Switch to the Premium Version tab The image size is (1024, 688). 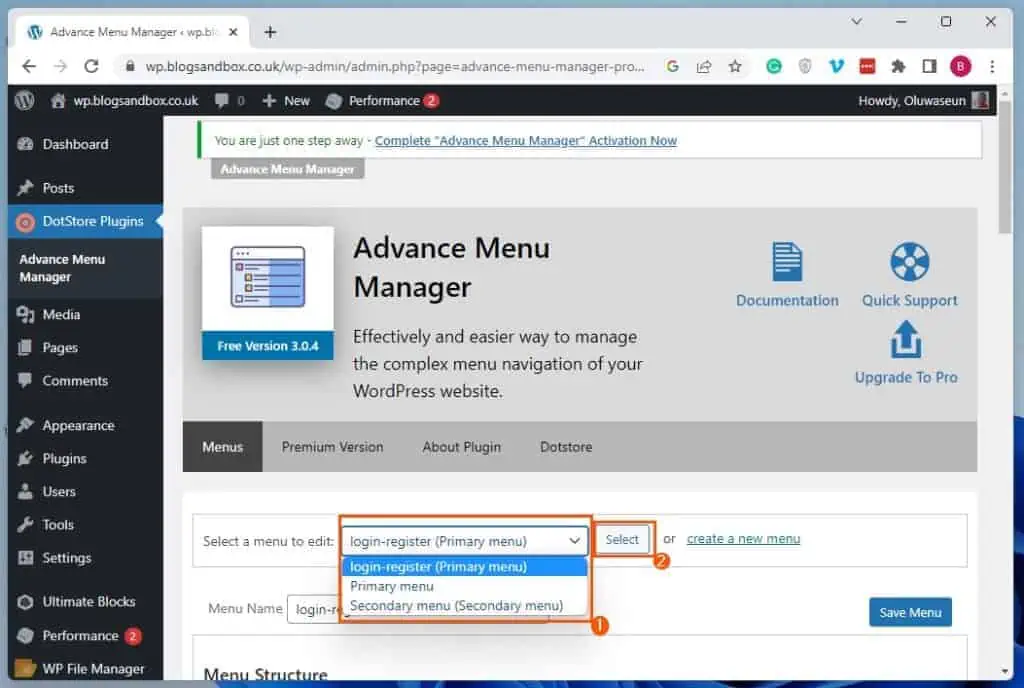point(333,447)
